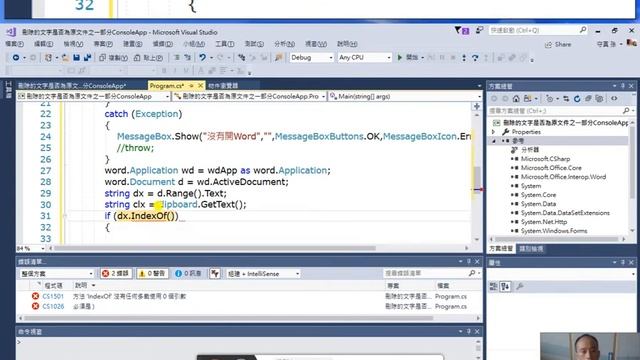Click the user account avatar icon
Image resolution: width=640 pixels, height=360 pixels.
tap(631, 43)
